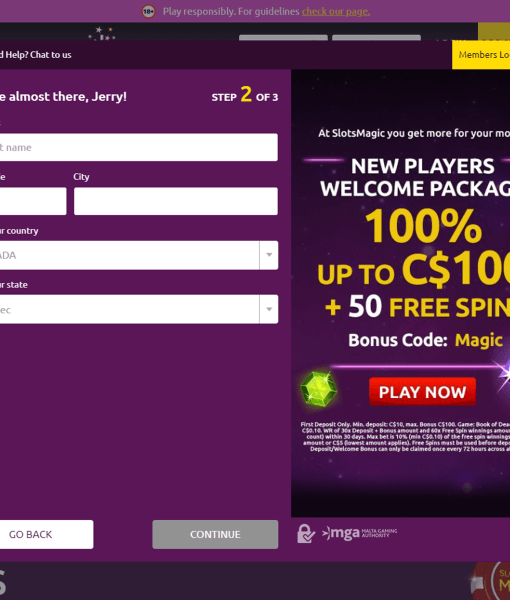Click the GO BACK button
The width and height of the screenshot is (510, 600).
[46, 534]
